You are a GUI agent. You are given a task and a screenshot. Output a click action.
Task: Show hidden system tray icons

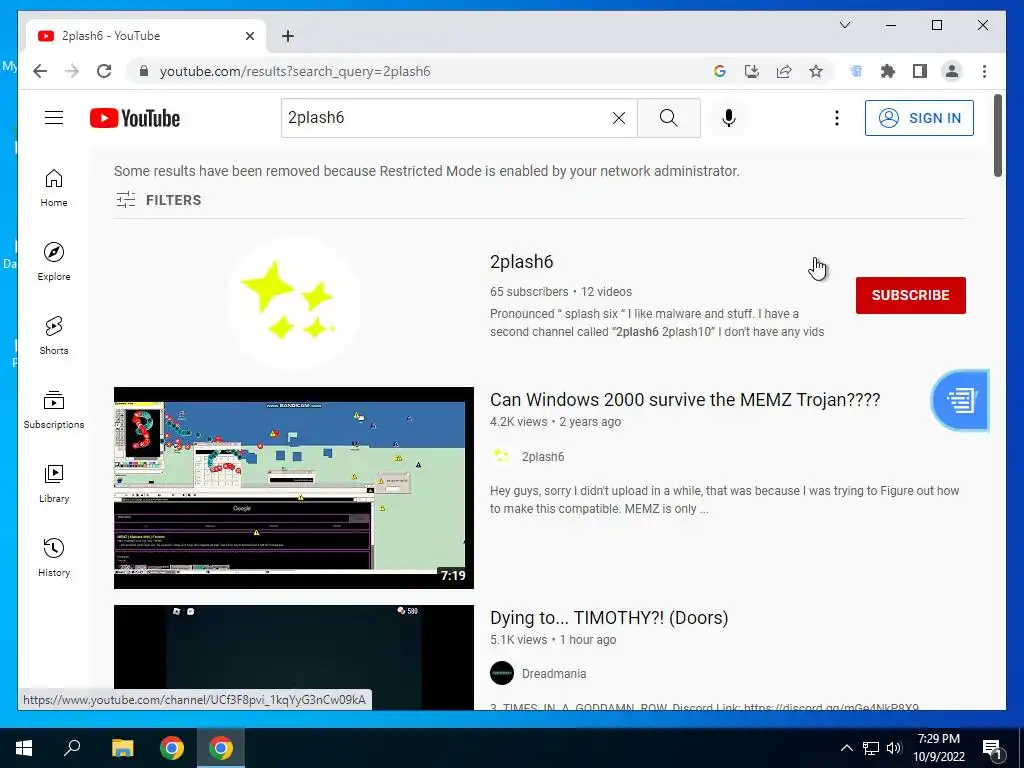coord(846,748)
